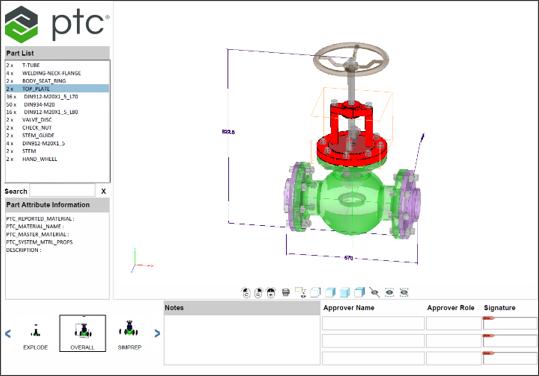
Task: Click the top Signature field
Action: [510, 323]
